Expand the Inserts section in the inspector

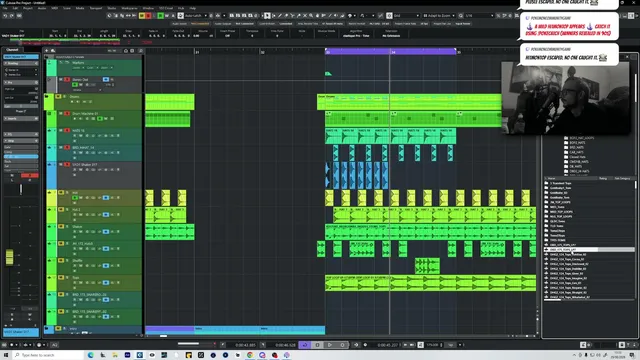click(21, 118)
